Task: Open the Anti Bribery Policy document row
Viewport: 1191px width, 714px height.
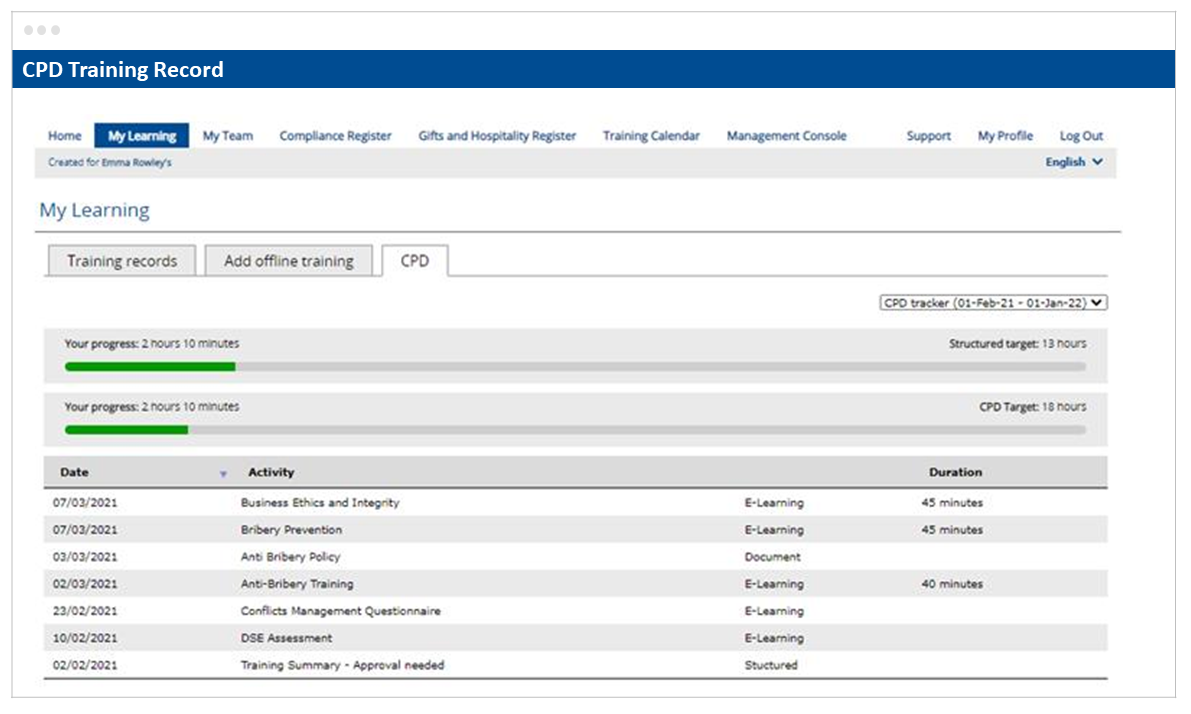Action: pyautogui.click(x=575, y=557)
